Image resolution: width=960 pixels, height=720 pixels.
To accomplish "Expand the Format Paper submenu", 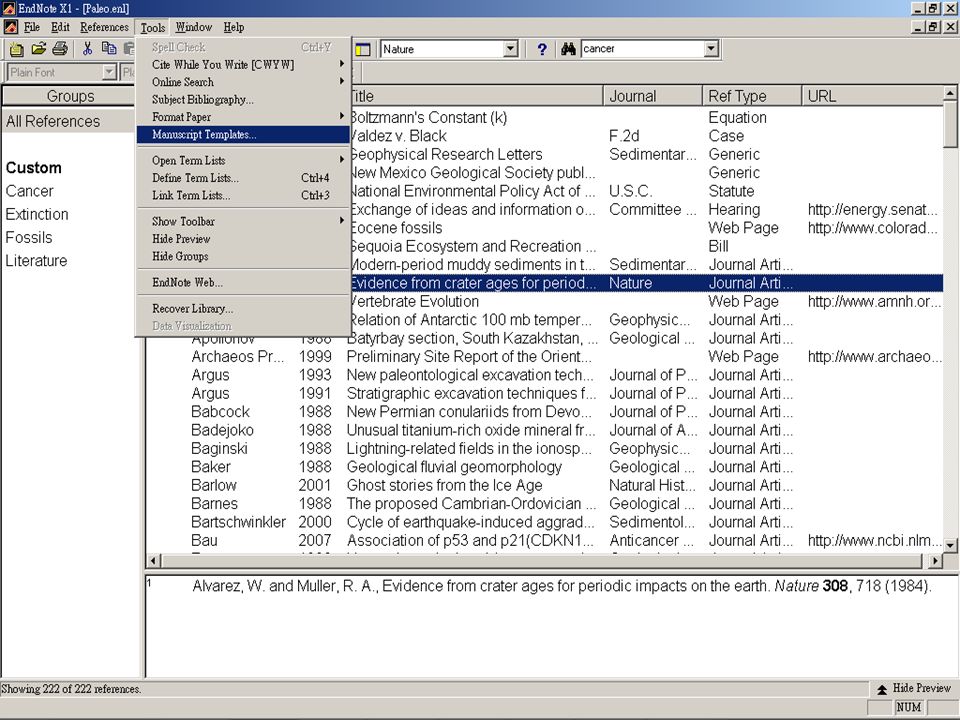I will (x=243, y=117).
